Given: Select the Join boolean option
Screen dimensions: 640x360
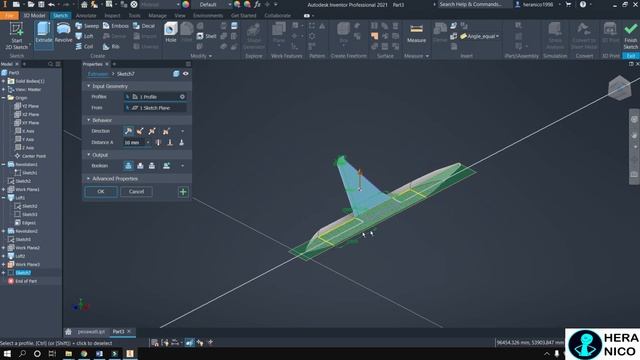Looking at the screenshot, I should point(128,166).
